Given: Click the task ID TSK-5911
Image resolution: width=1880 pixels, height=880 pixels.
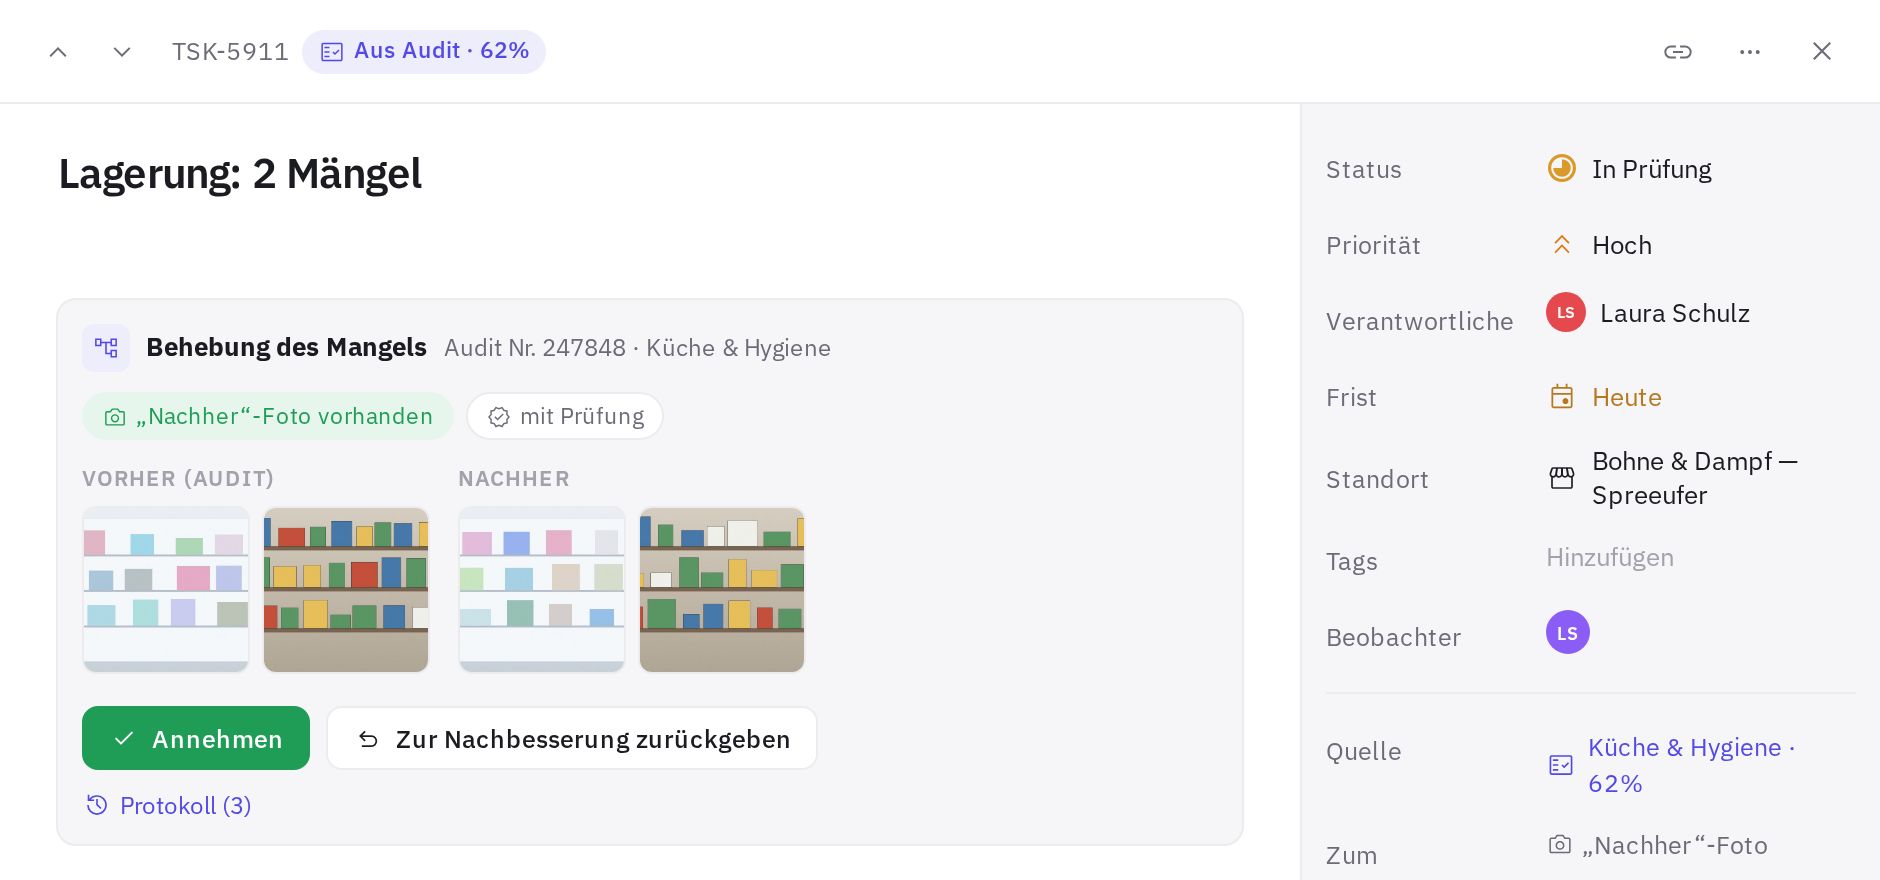Looking at the screenshot, I should [x=230, y=52].
